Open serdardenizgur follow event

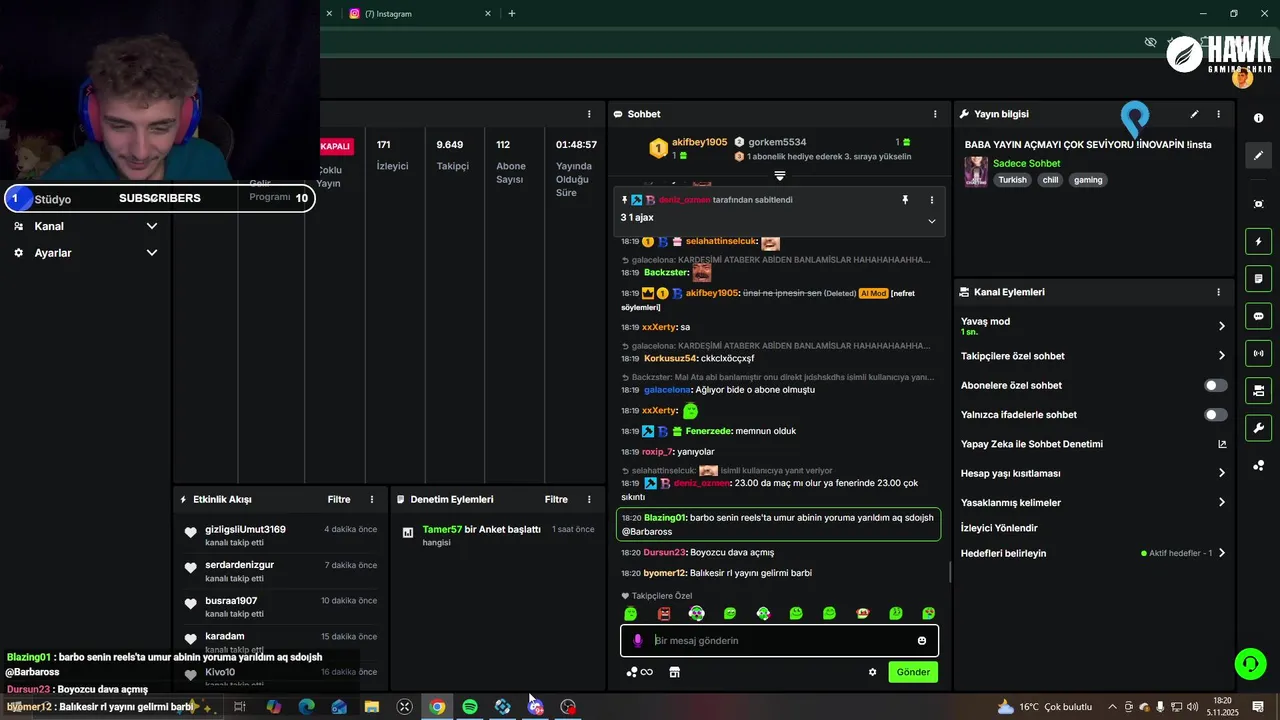click(x=280, y=571)
